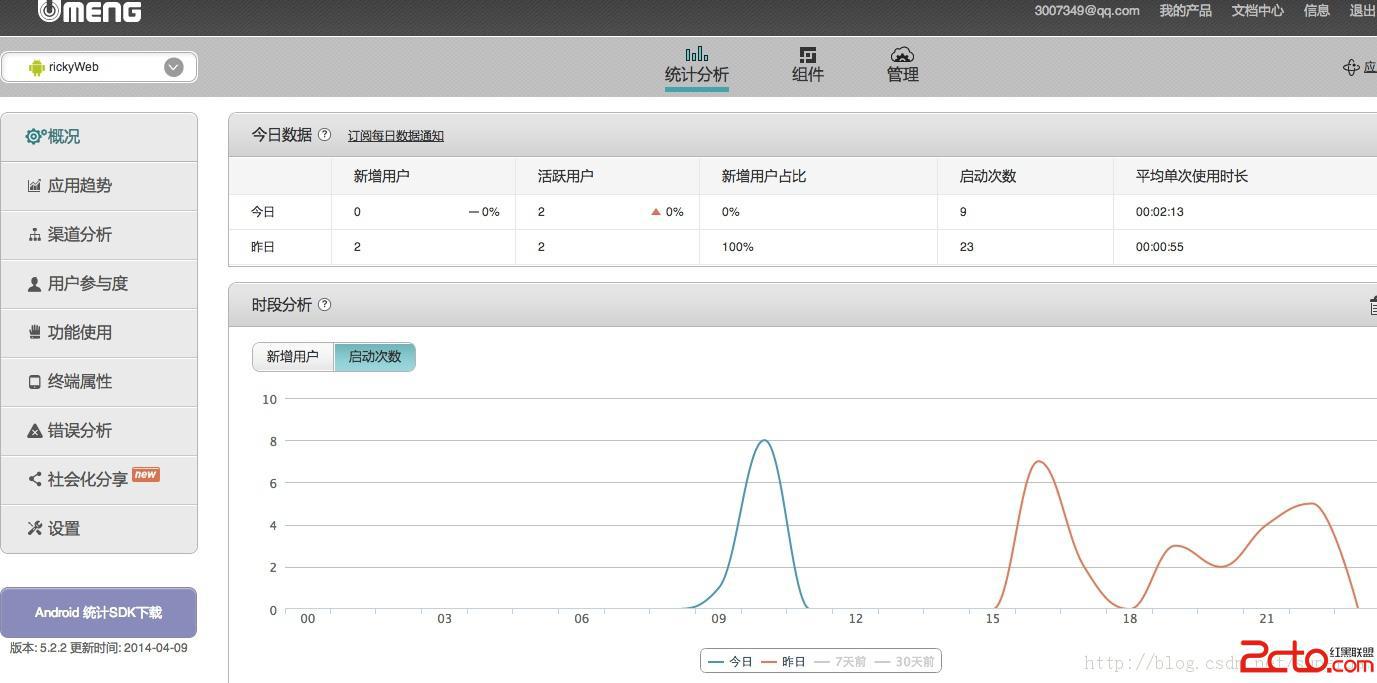Open the 我的产品 menu

(1185, 11)
